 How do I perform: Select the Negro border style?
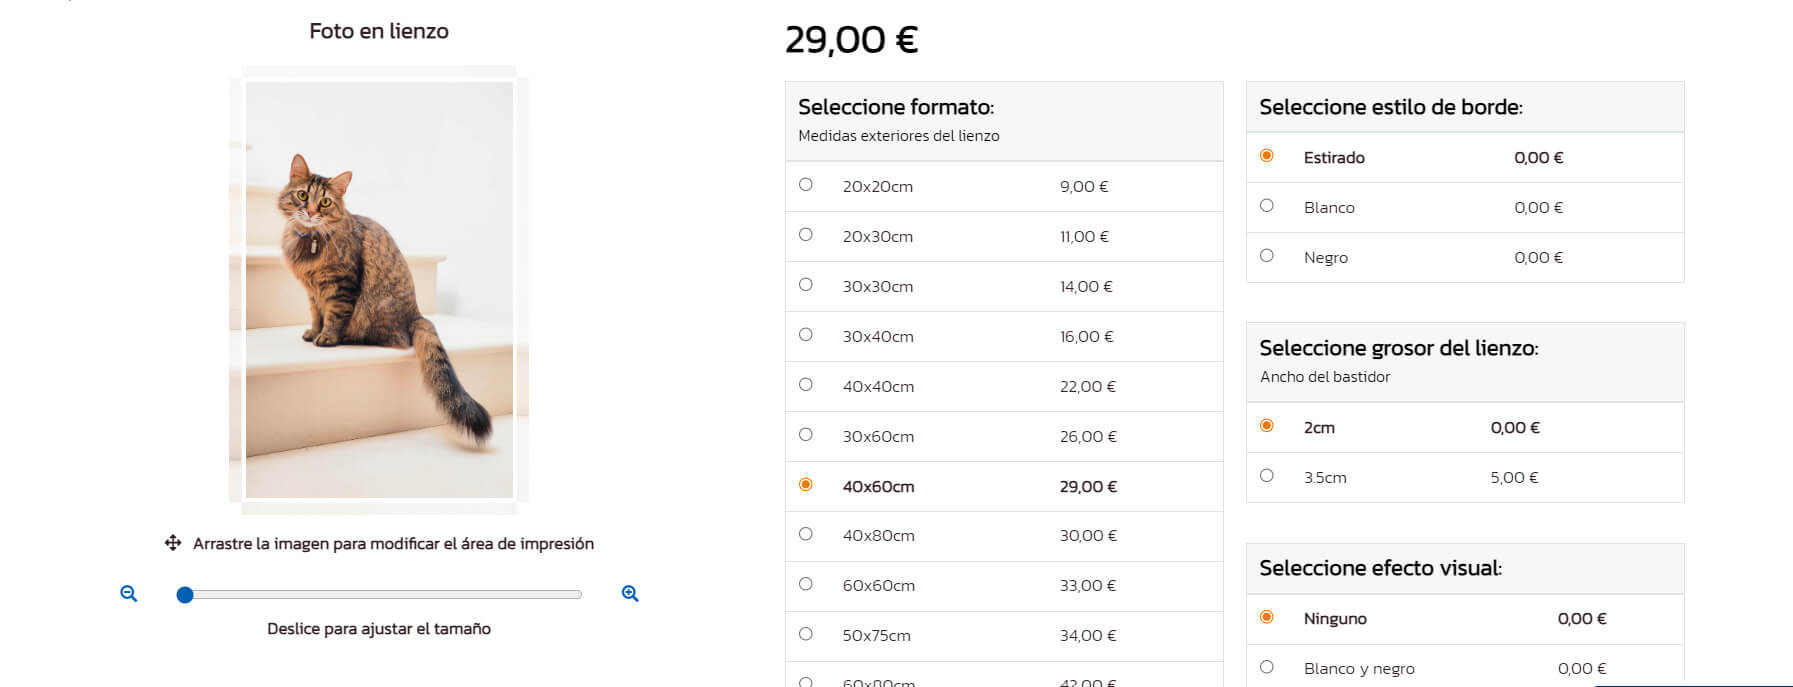click(x=1267, y=256)
